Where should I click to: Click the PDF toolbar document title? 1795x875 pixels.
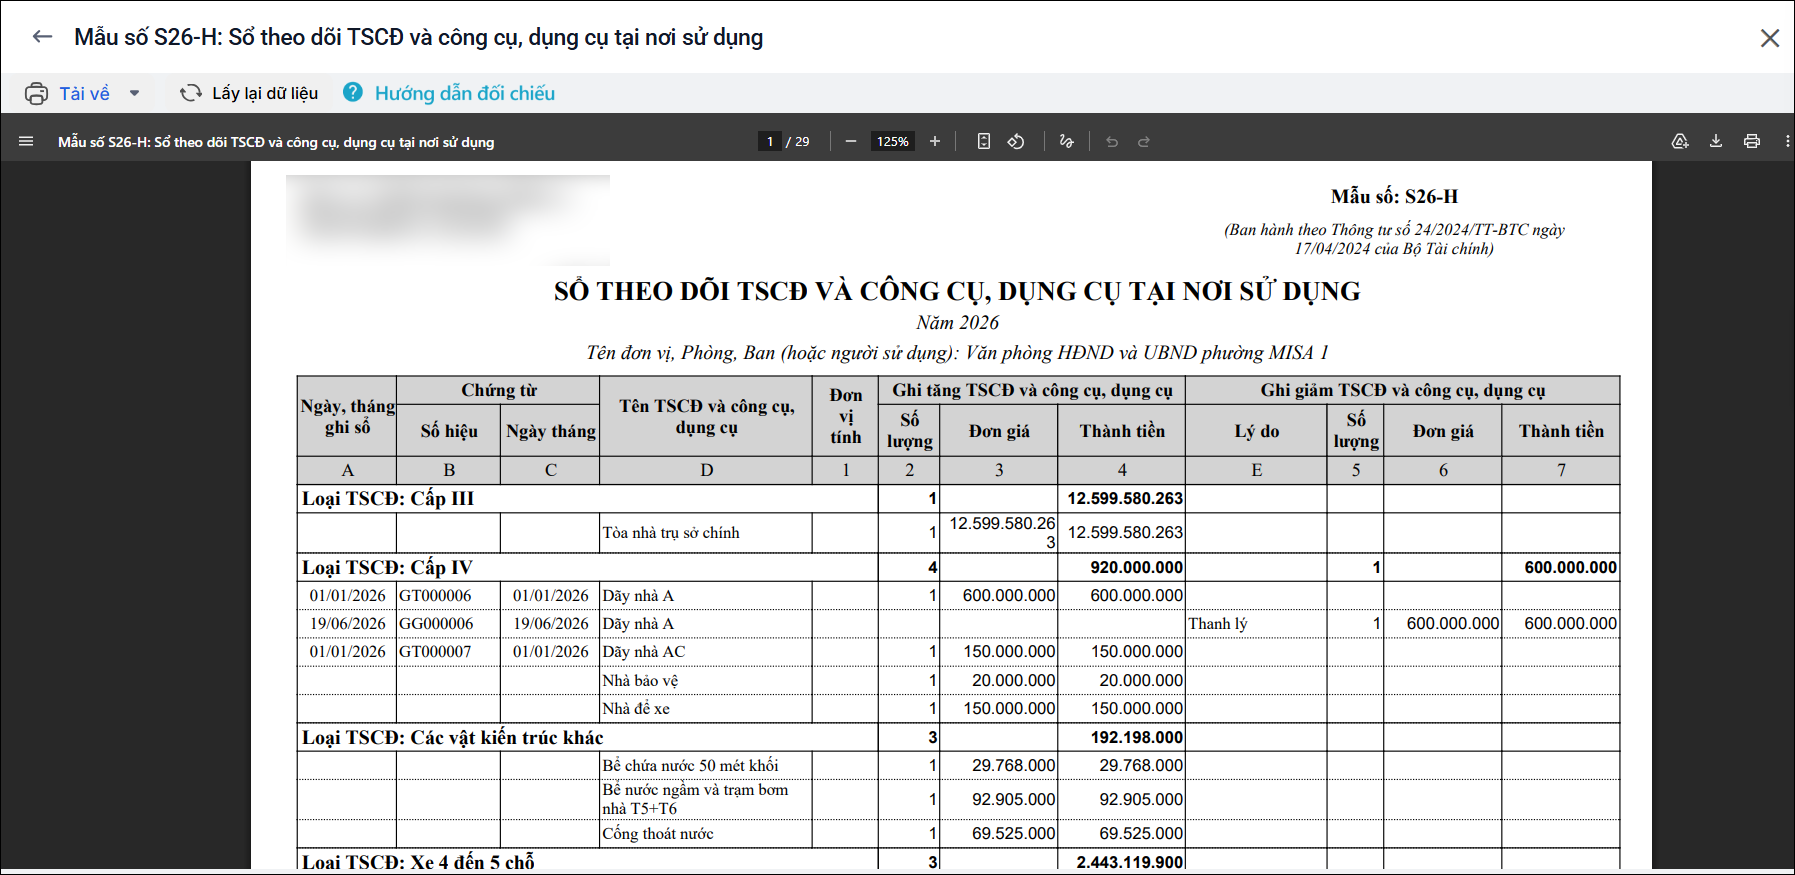[276, 142]
